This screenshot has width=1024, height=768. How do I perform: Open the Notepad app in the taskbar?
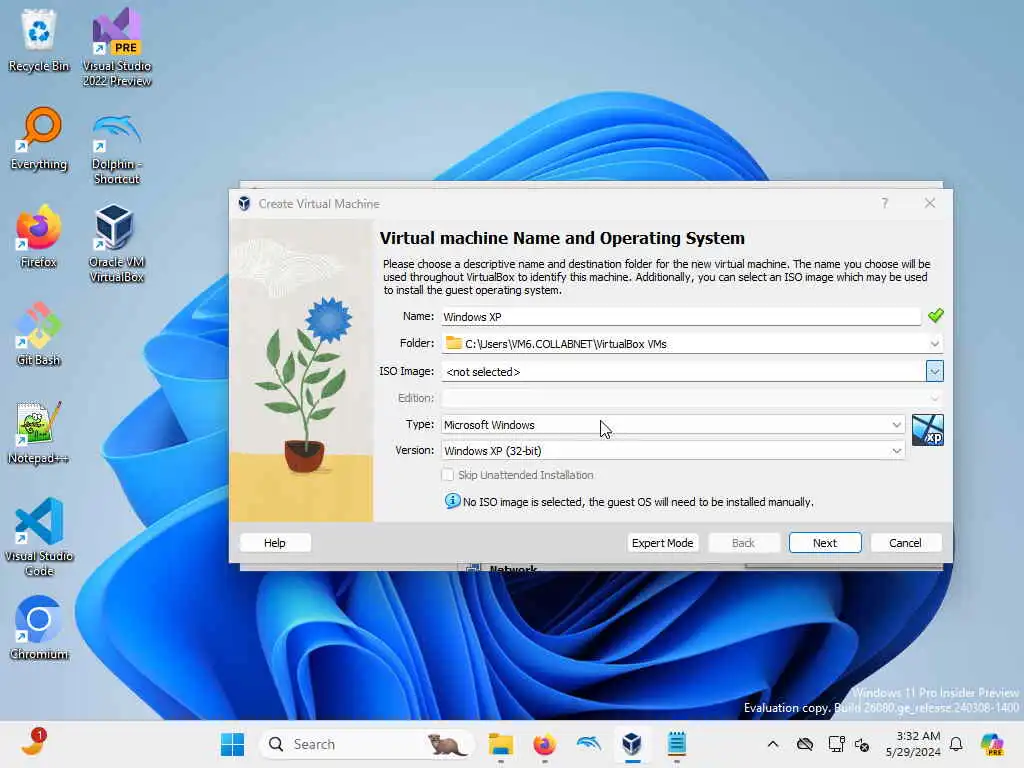click(x=677, y=744)
